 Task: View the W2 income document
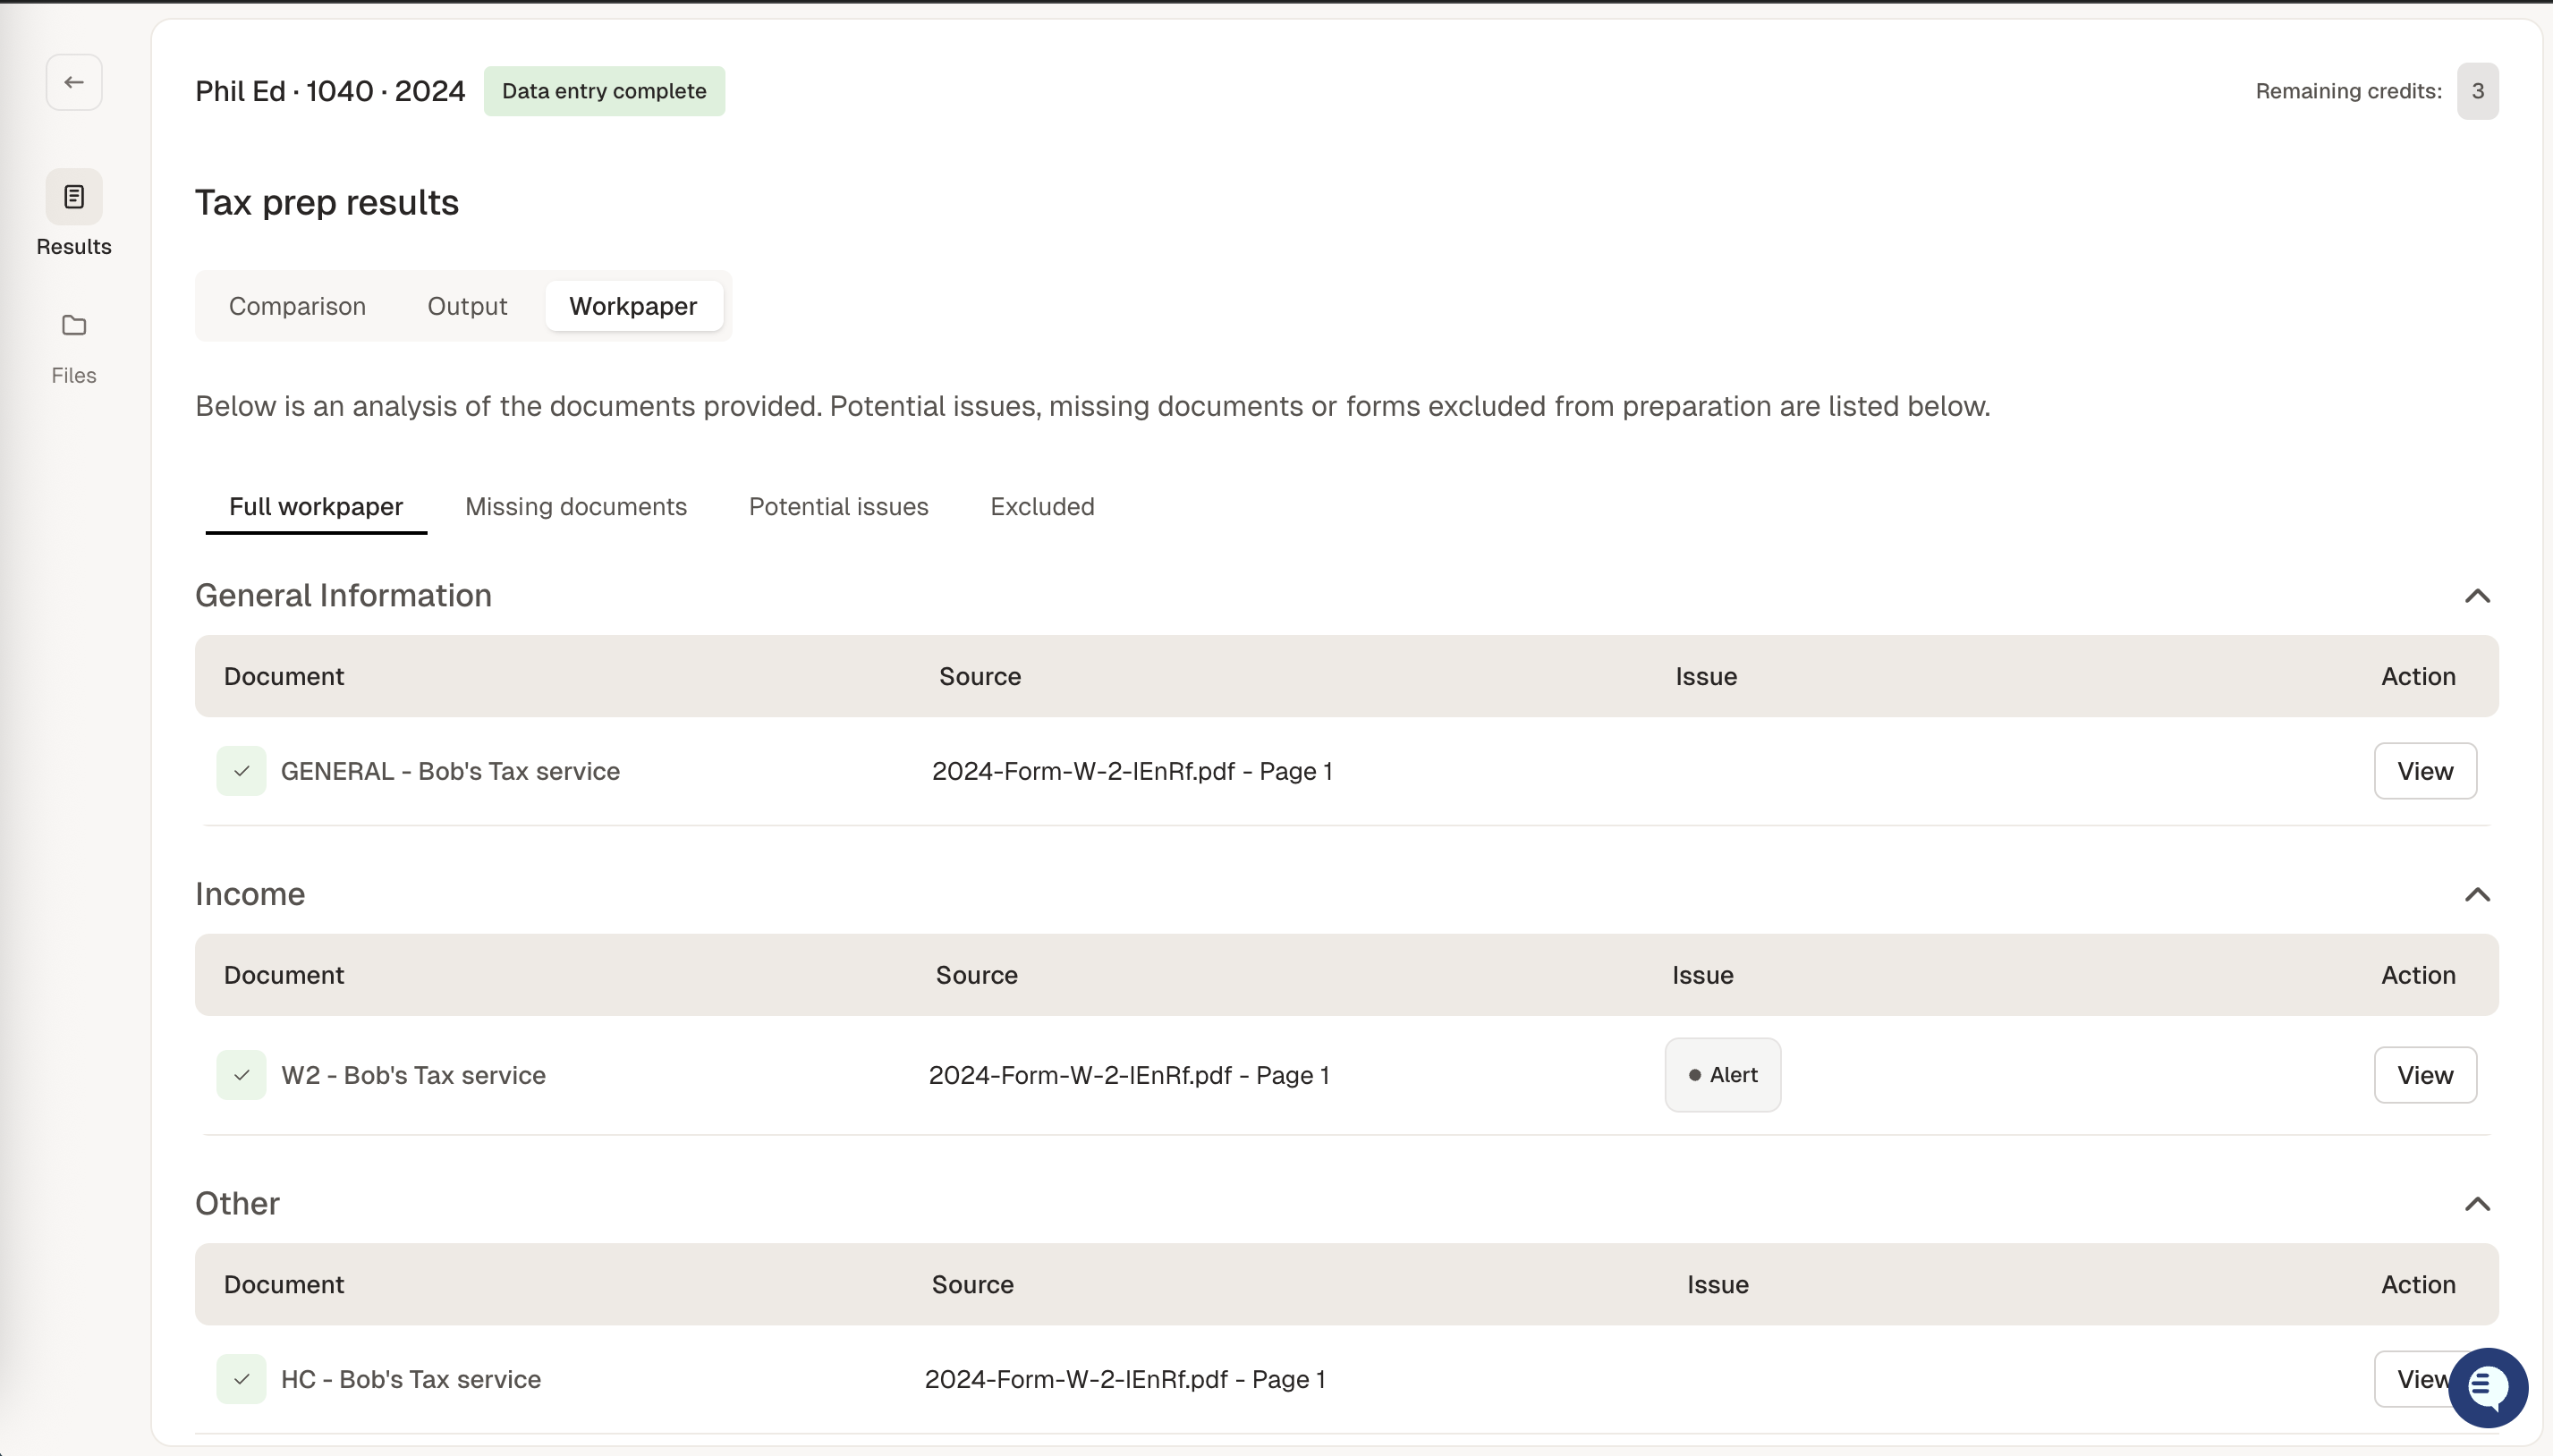click(x=2424, y=1075)
